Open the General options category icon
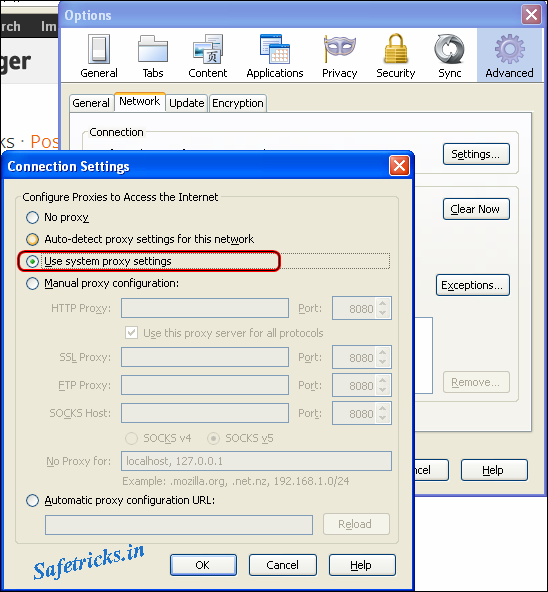 (99, 56)
